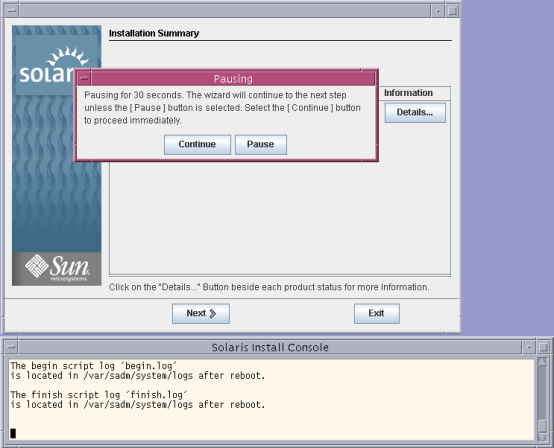Viewport: 554px width, 448px height.
Task: Click console scrollbar up arrow
Action: click(x=542, y=362)
